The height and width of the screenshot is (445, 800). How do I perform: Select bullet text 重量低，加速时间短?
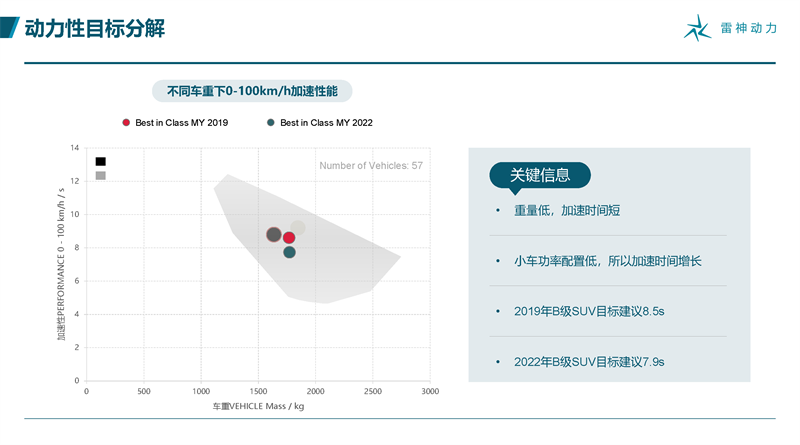(567, 210)
